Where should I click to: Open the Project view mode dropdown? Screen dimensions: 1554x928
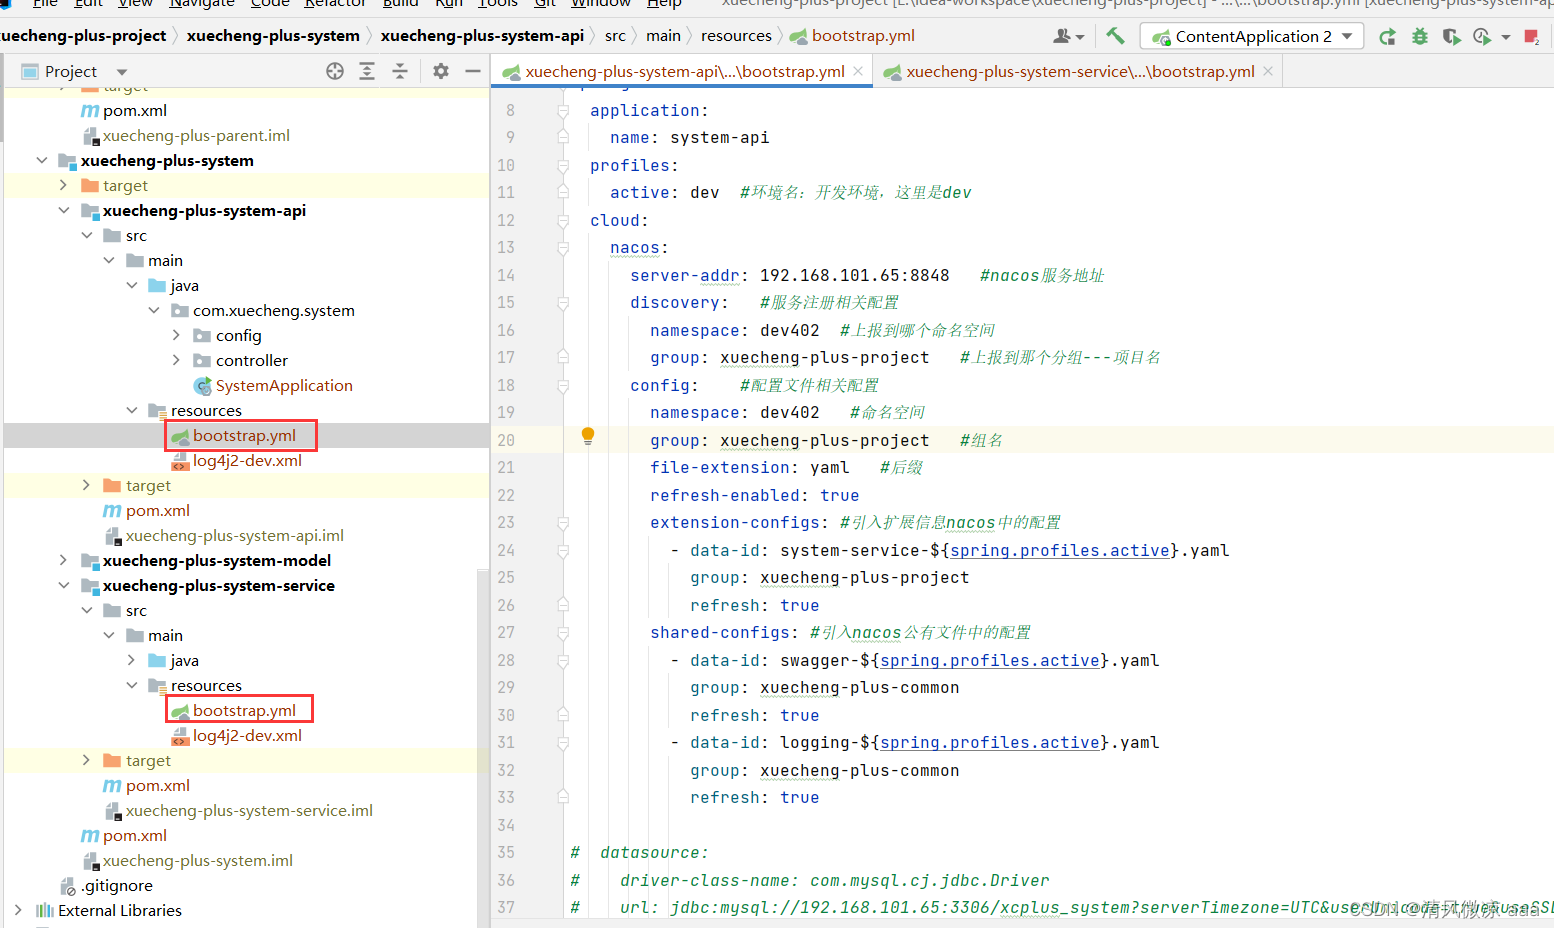122,72
